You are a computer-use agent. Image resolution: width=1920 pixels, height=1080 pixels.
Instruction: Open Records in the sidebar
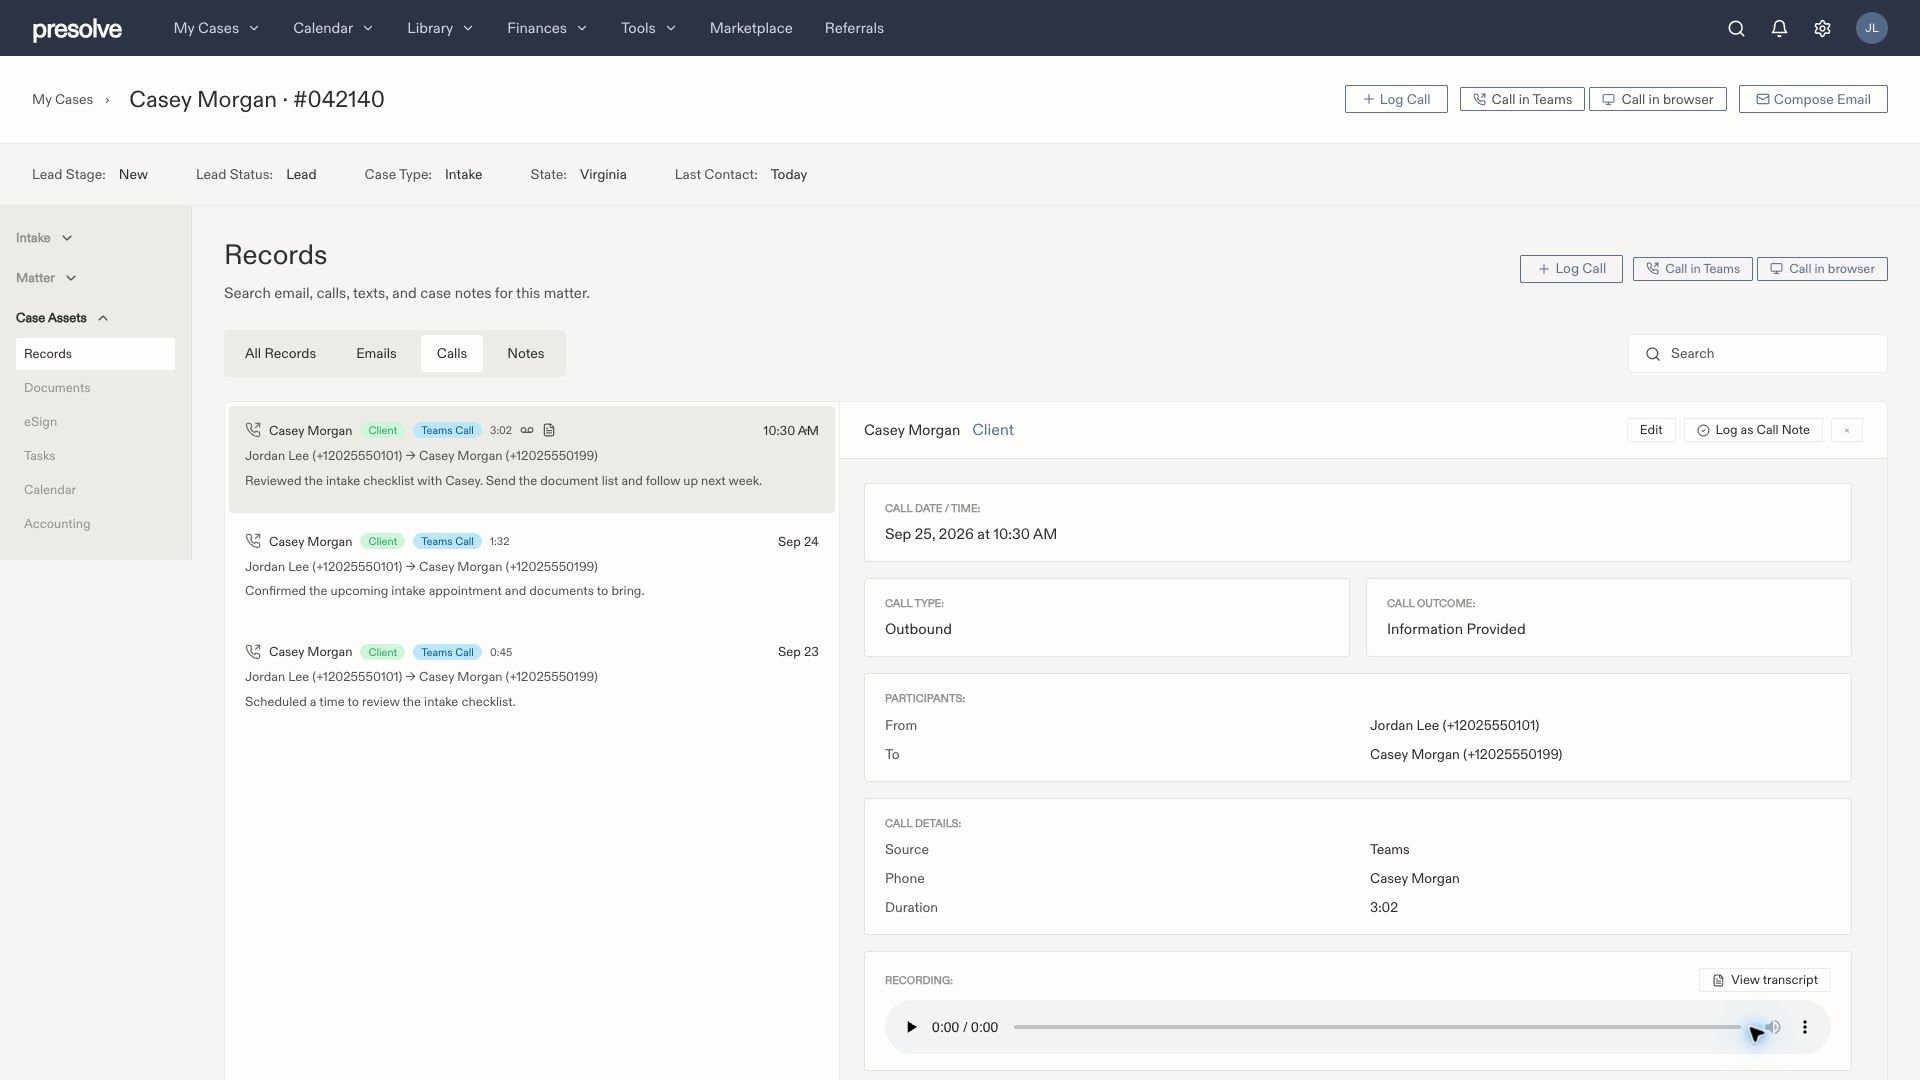click(x=95, y=354)
